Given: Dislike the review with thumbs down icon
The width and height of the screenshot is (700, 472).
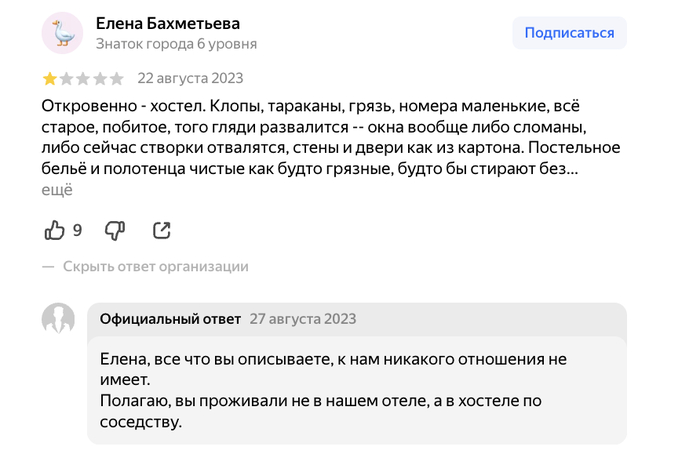Looking at the screenshot, I should tap(115, 231).
